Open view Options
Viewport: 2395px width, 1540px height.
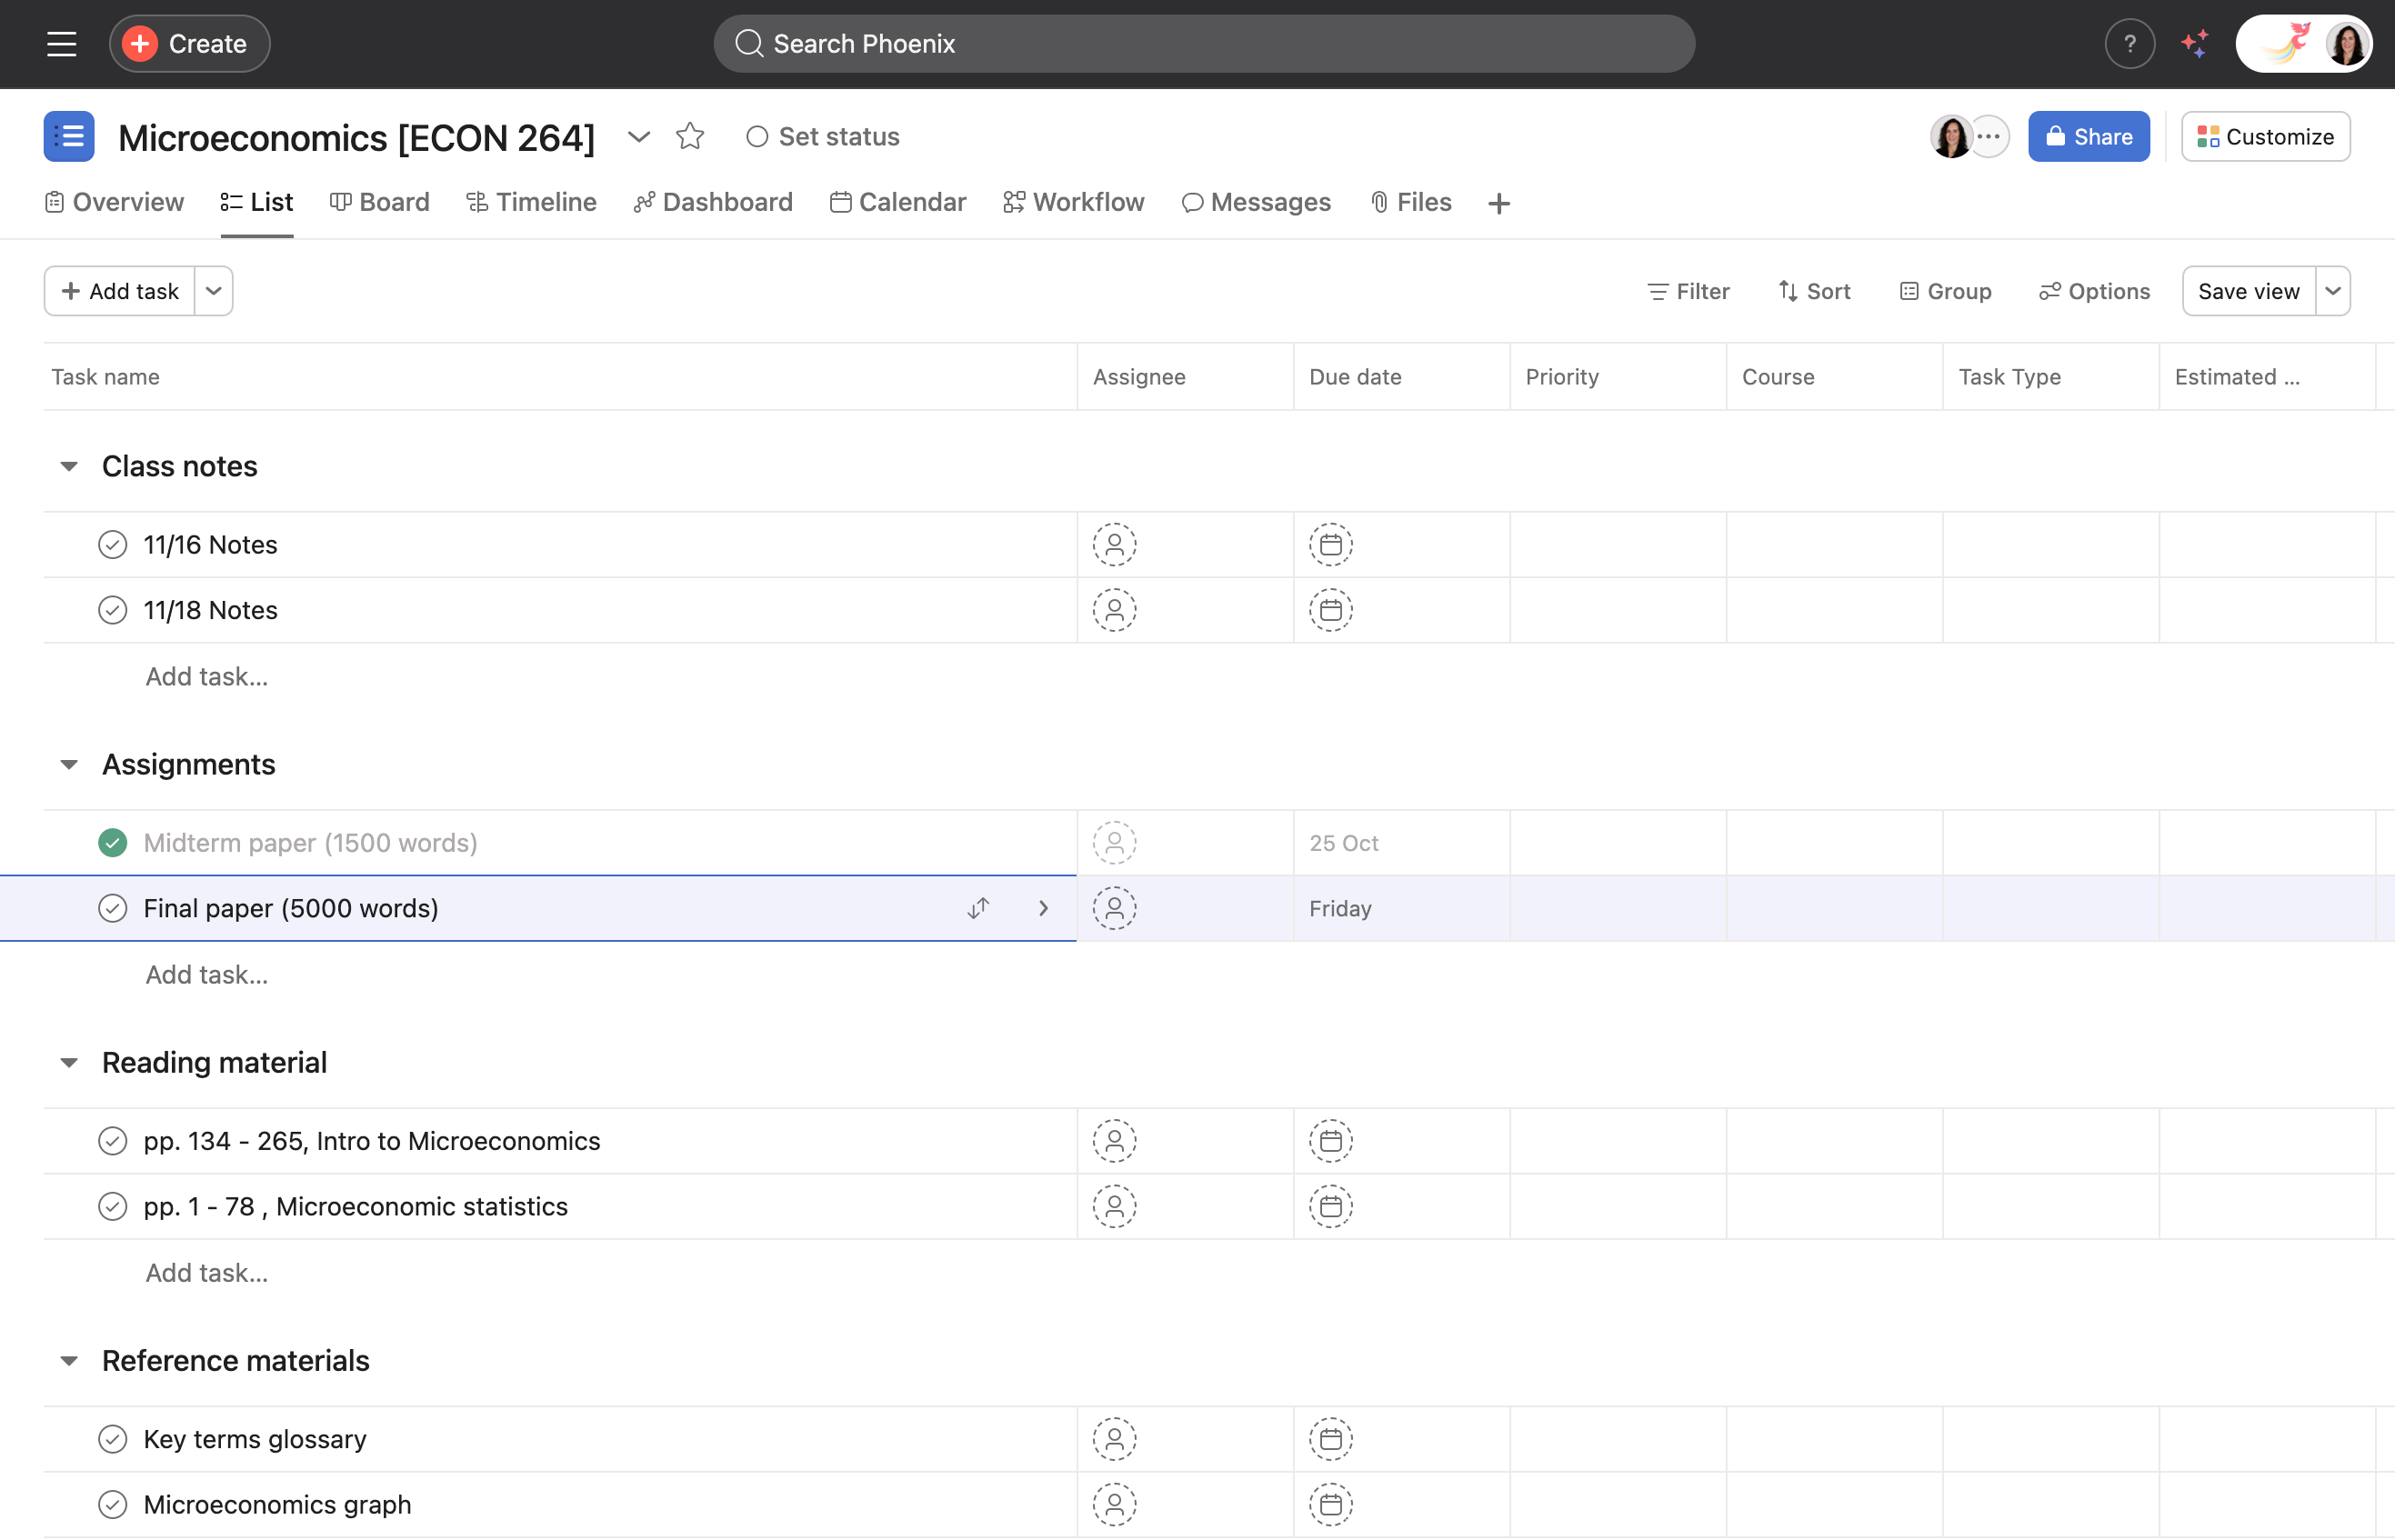click(x=2052, y=291)
